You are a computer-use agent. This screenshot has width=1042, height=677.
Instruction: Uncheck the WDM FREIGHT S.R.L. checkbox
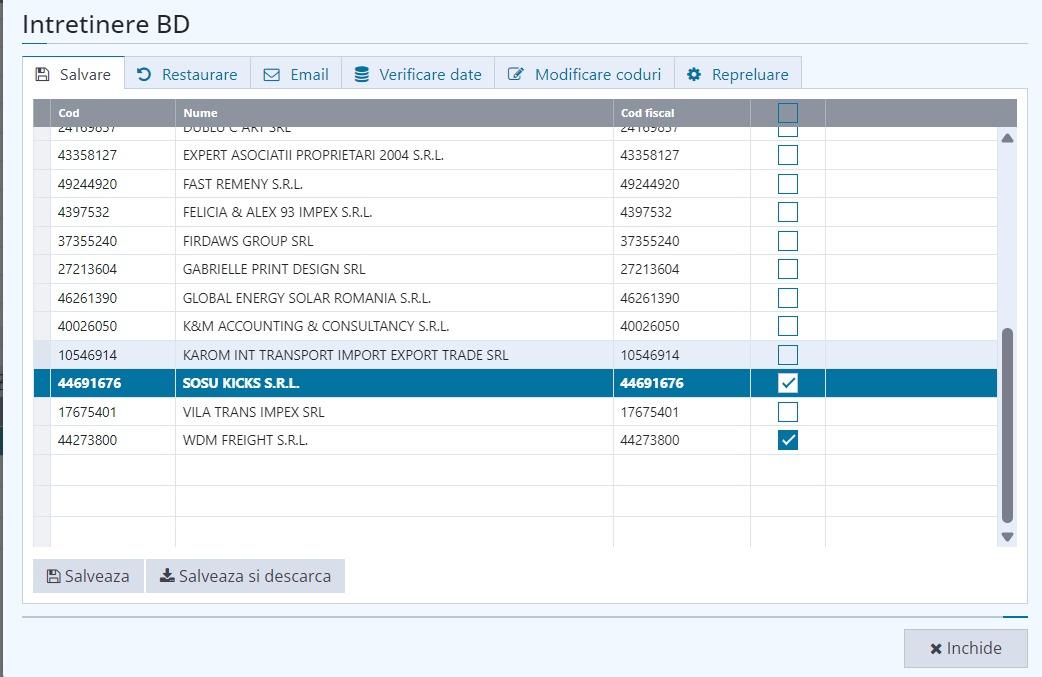point(787,440)
